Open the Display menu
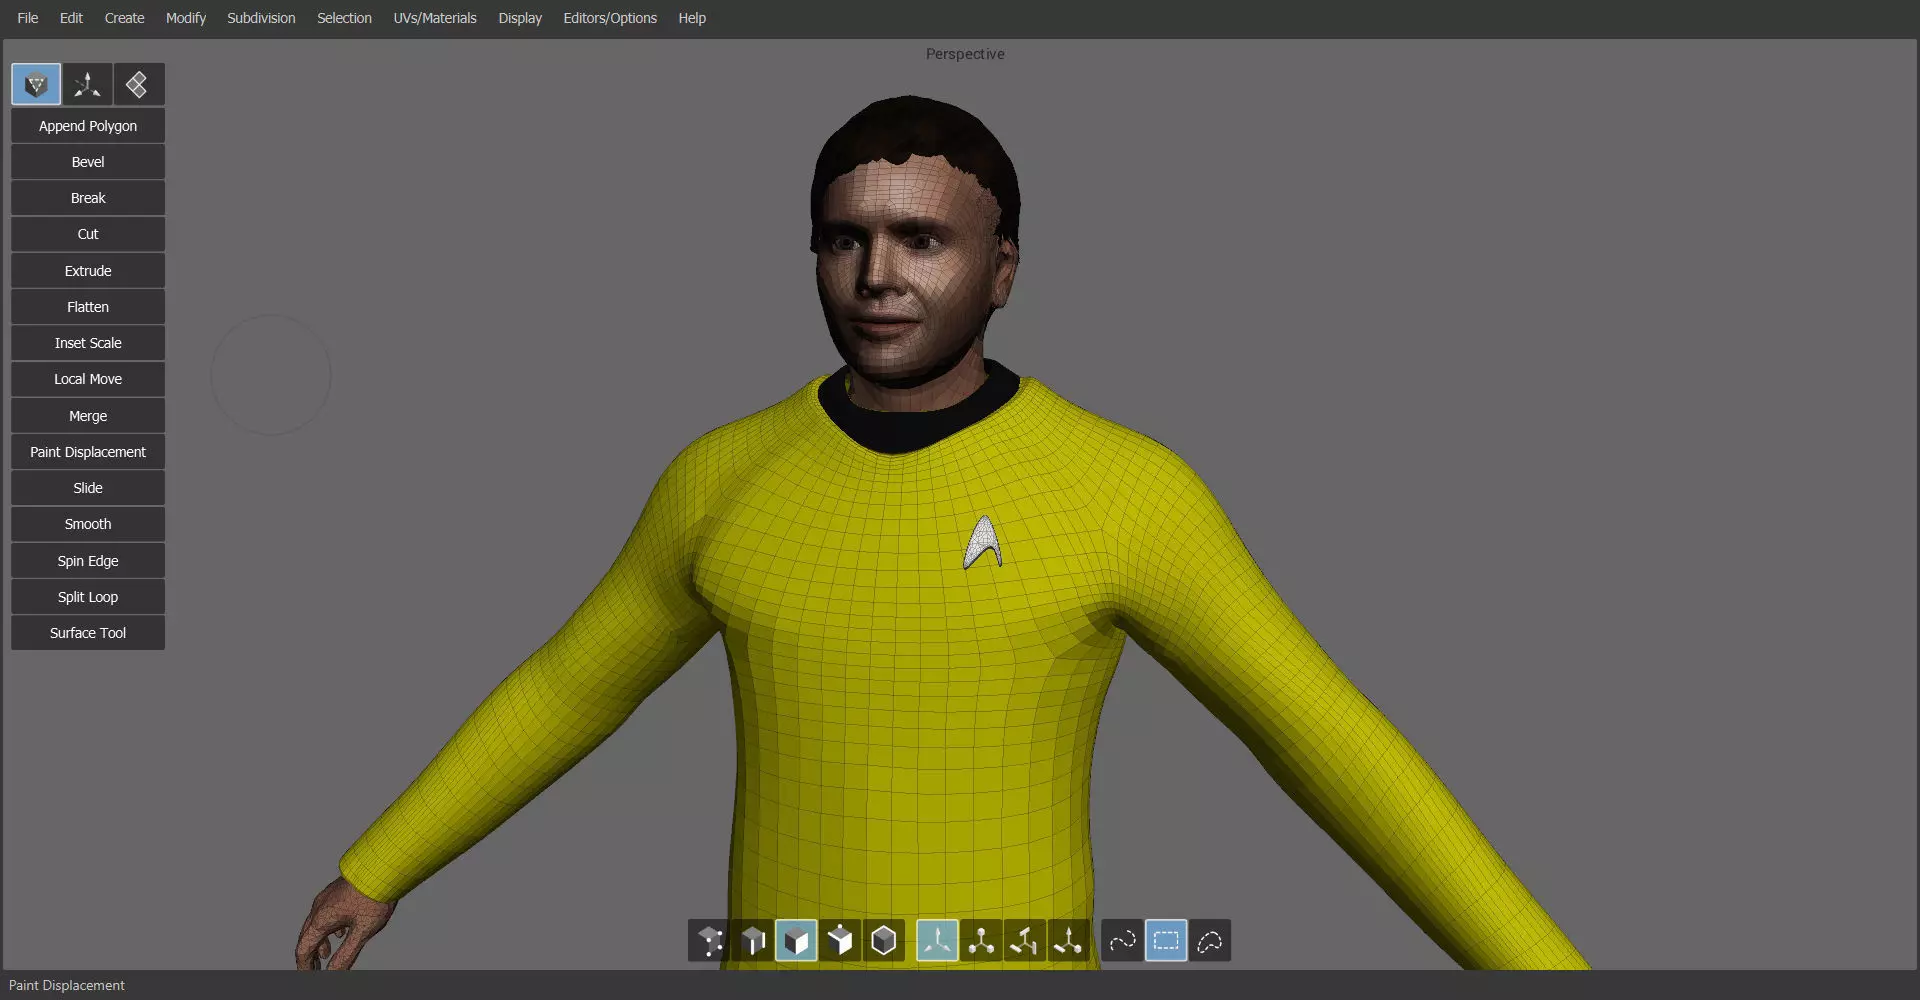 click(x=520, y=18)
